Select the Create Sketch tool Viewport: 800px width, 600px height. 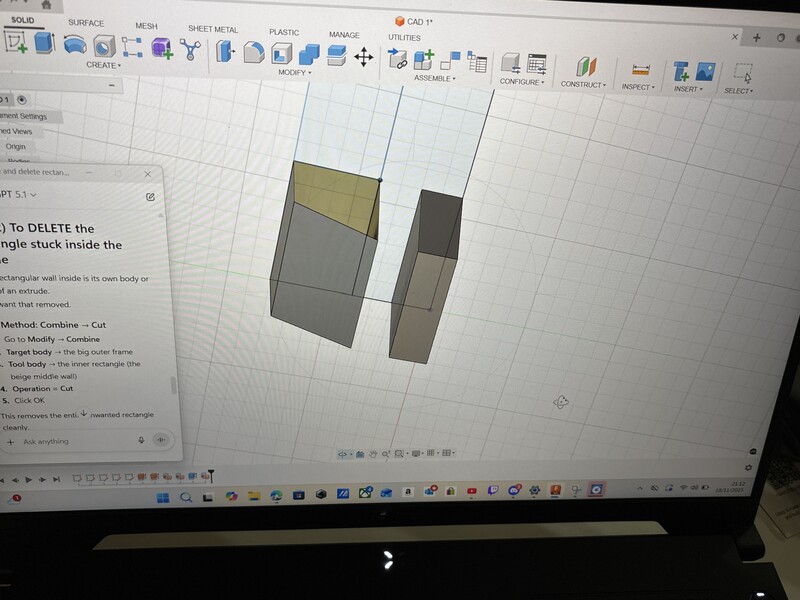point(16,42)
